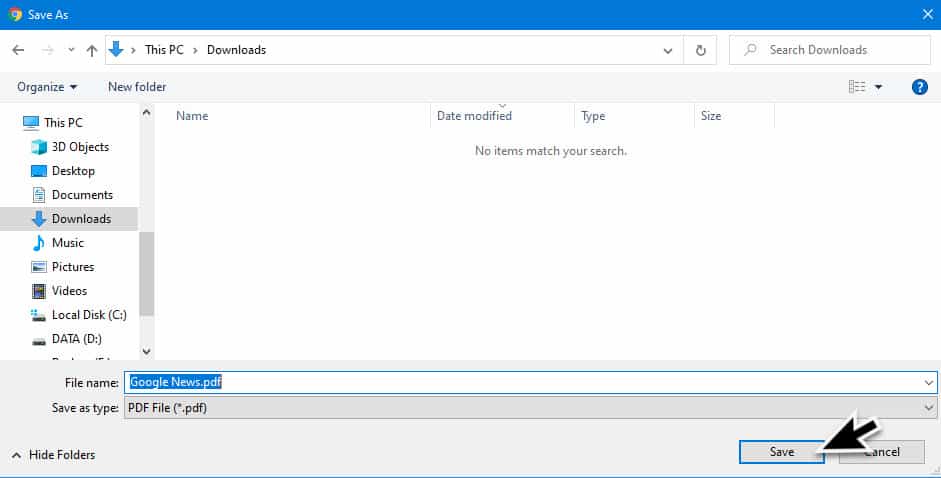Click the blue Downloads arrow in address bar
The width and height of the screenshot is (941, 478).
pyautogui.click(x=116, y=49)
